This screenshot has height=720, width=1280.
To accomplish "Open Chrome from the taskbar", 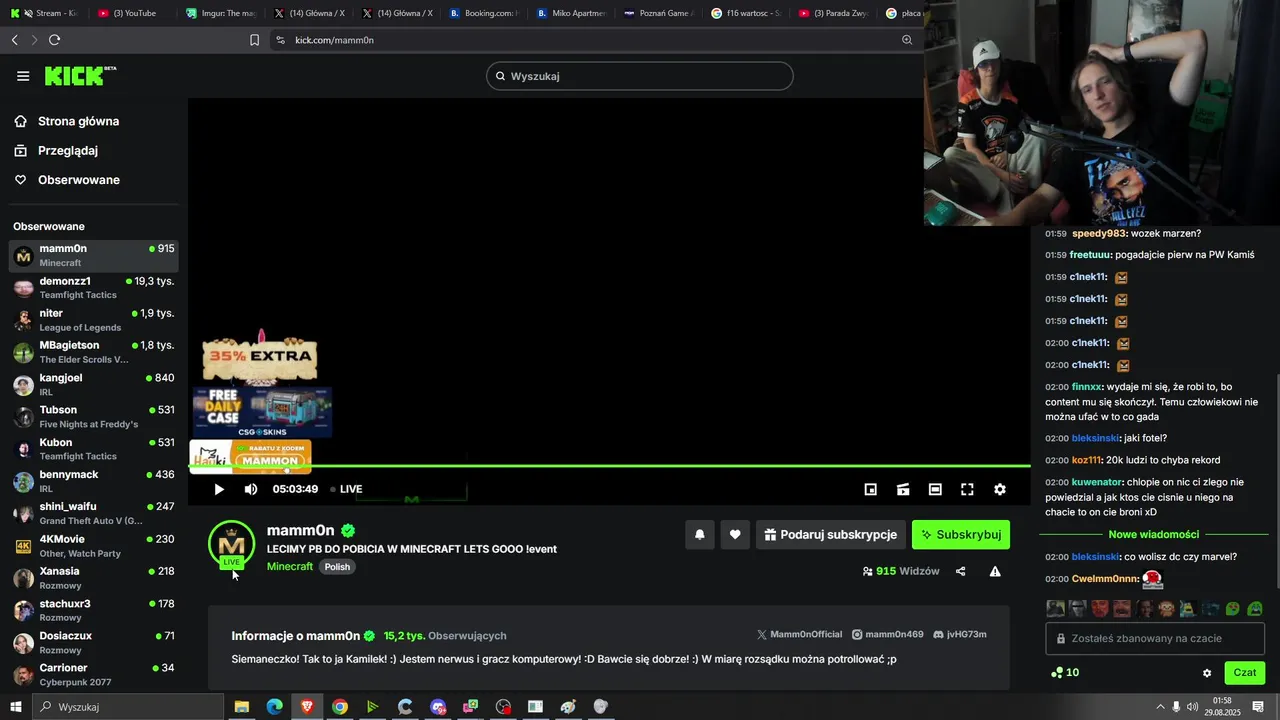I will pyautogui.click(x=340, y=707).
